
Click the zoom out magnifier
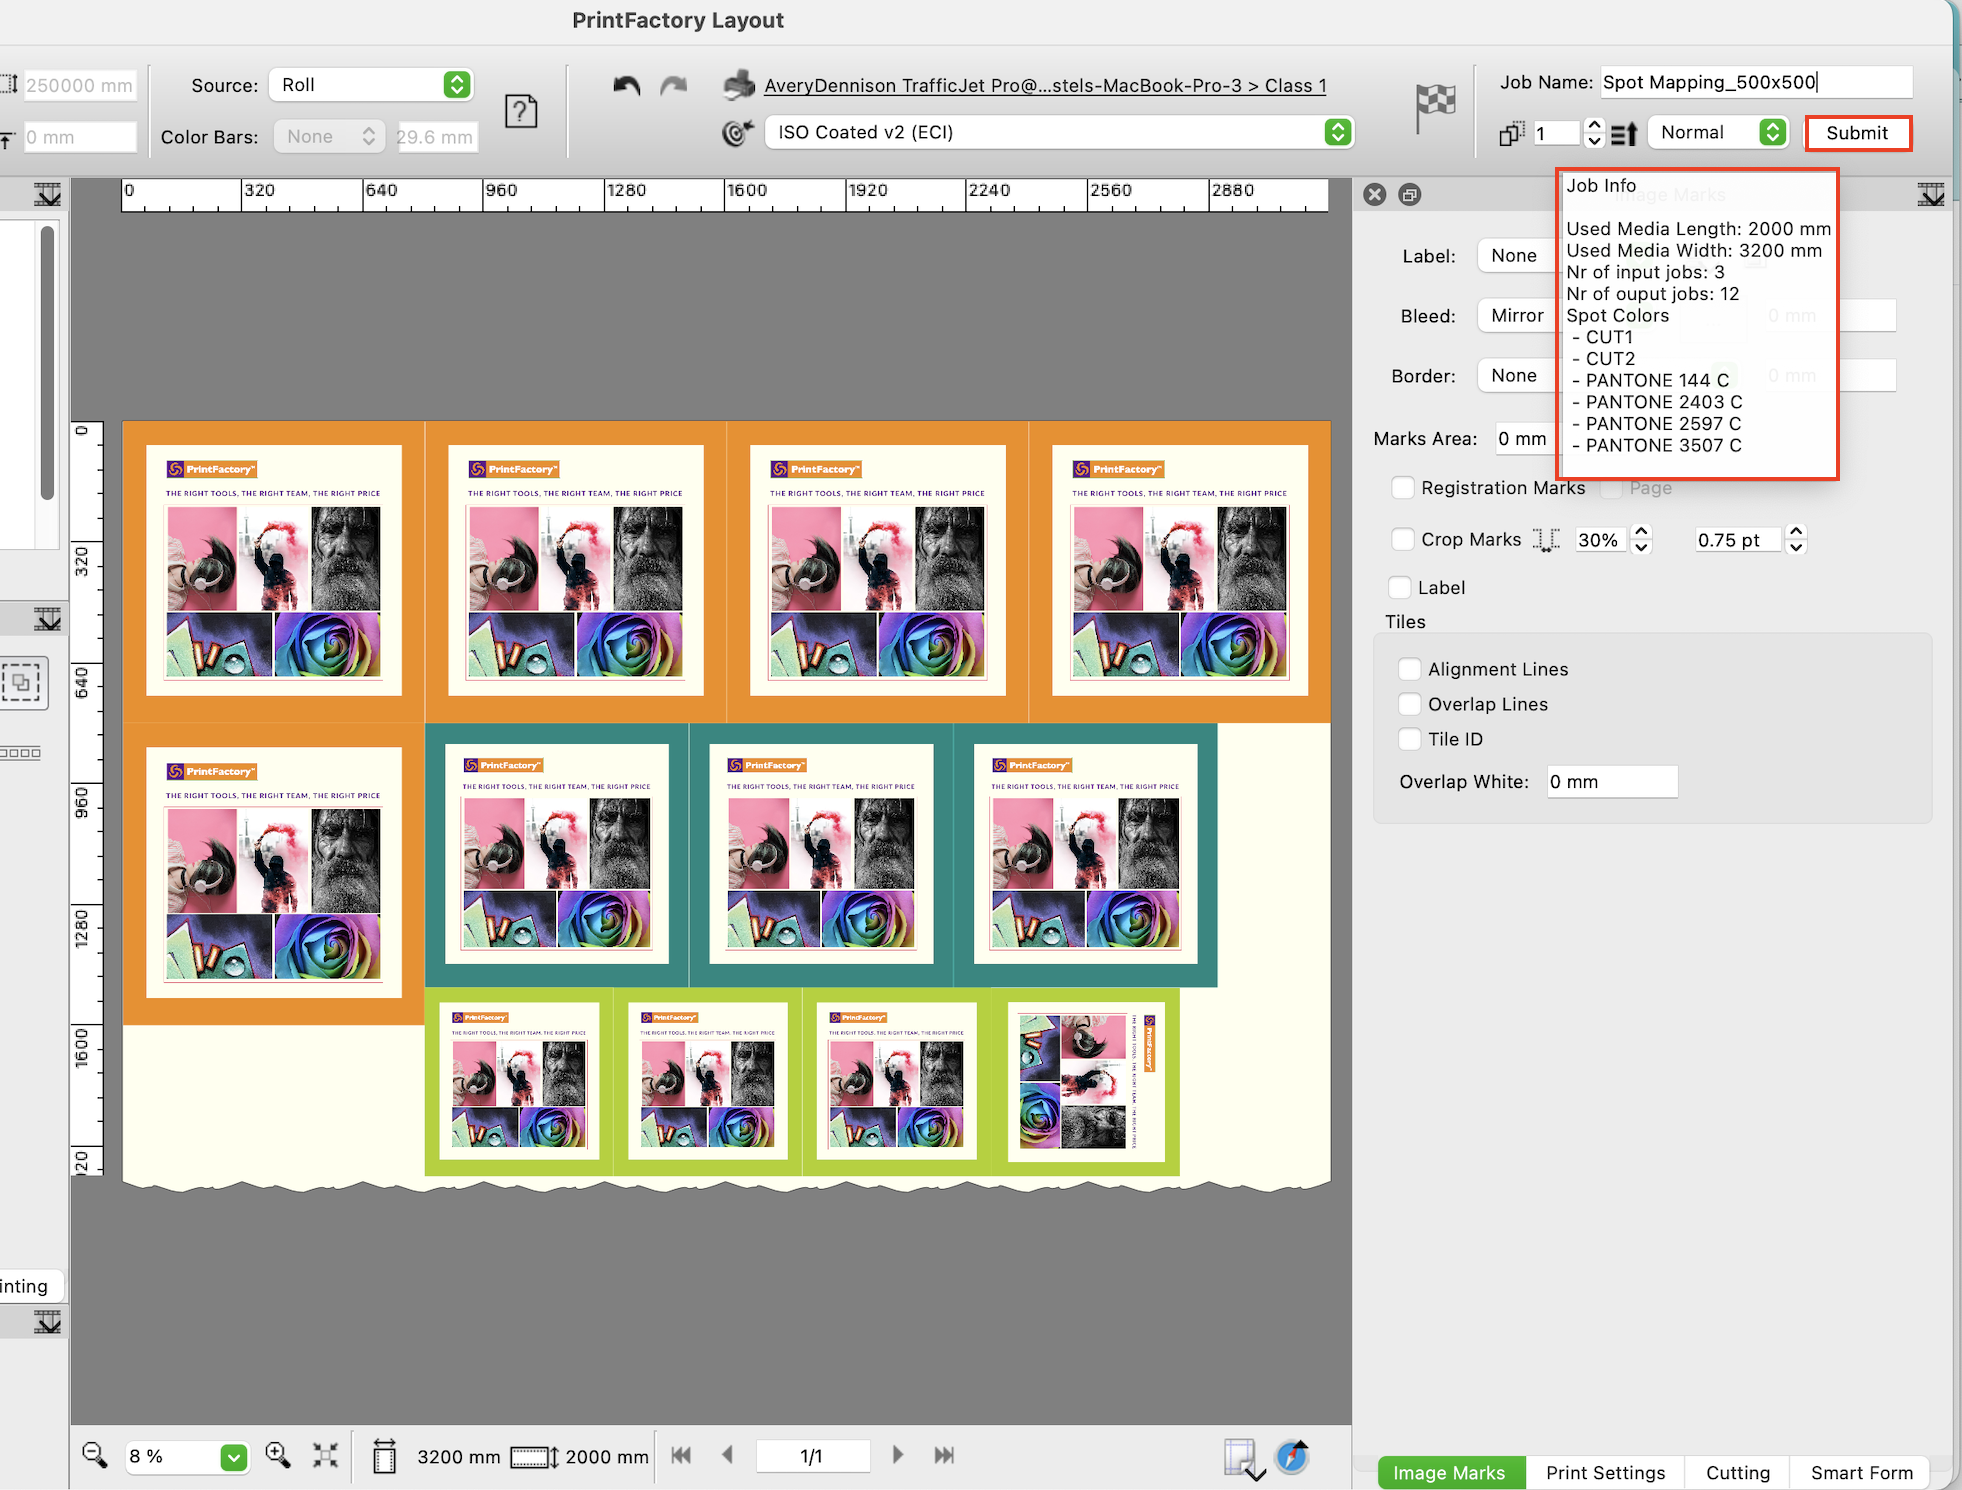pos(95,1456)
